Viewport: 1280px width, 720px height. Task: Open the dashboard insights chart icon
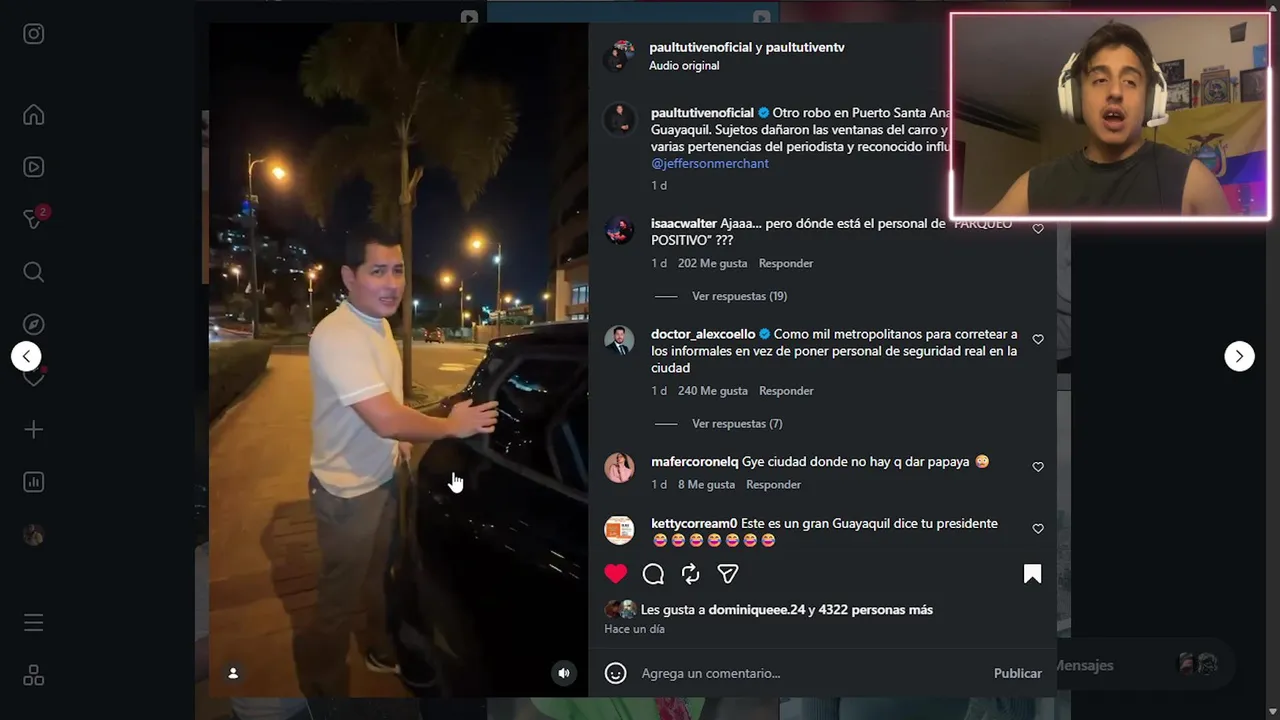point(34,482)
